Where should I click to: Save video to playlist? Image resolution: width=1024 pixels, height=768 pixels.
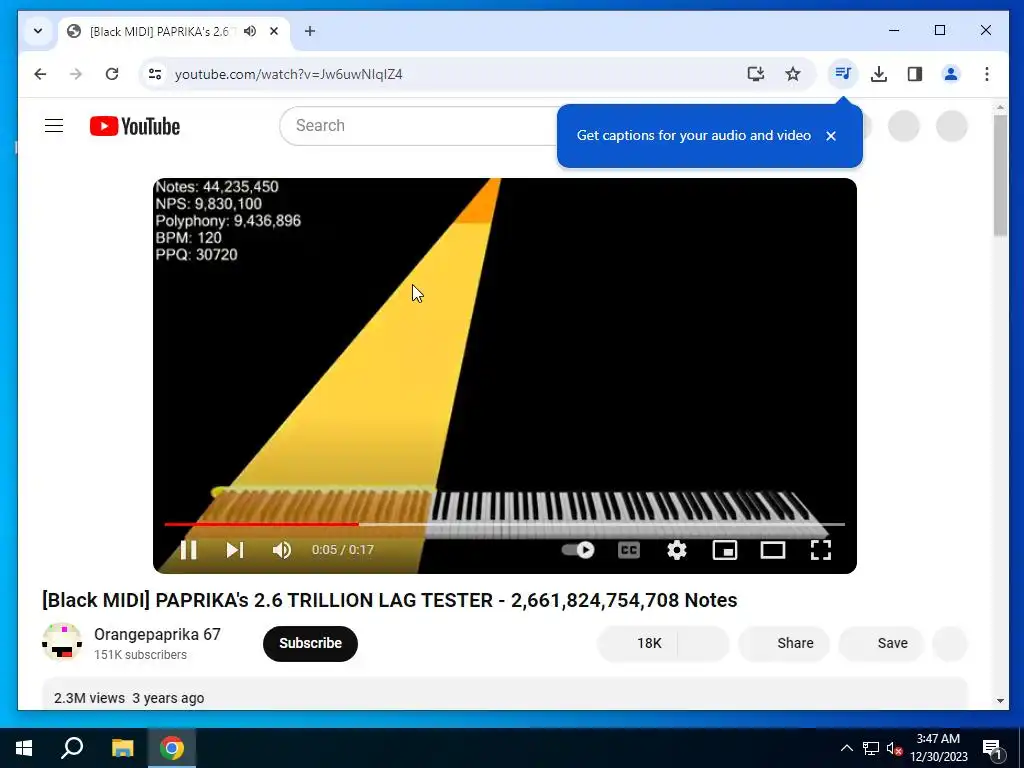click(881, 643)
